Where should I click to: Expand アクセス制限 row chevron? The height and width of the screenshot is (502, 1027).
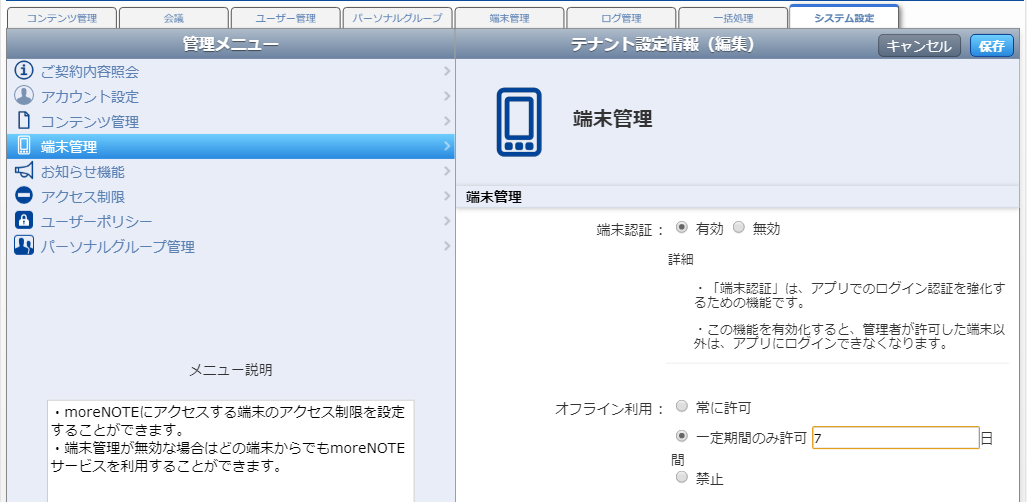(447, 196)
